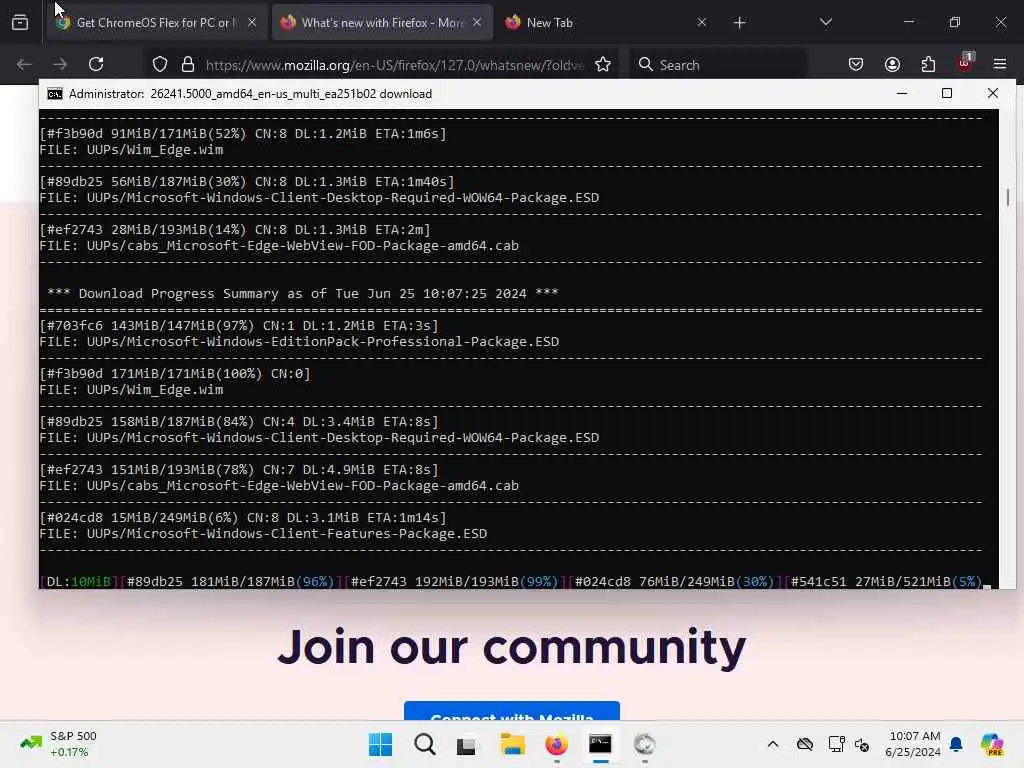Click the Connect with Mozilla button
1024x768 pixels.
pyautogui.click(x=512, y=711)
